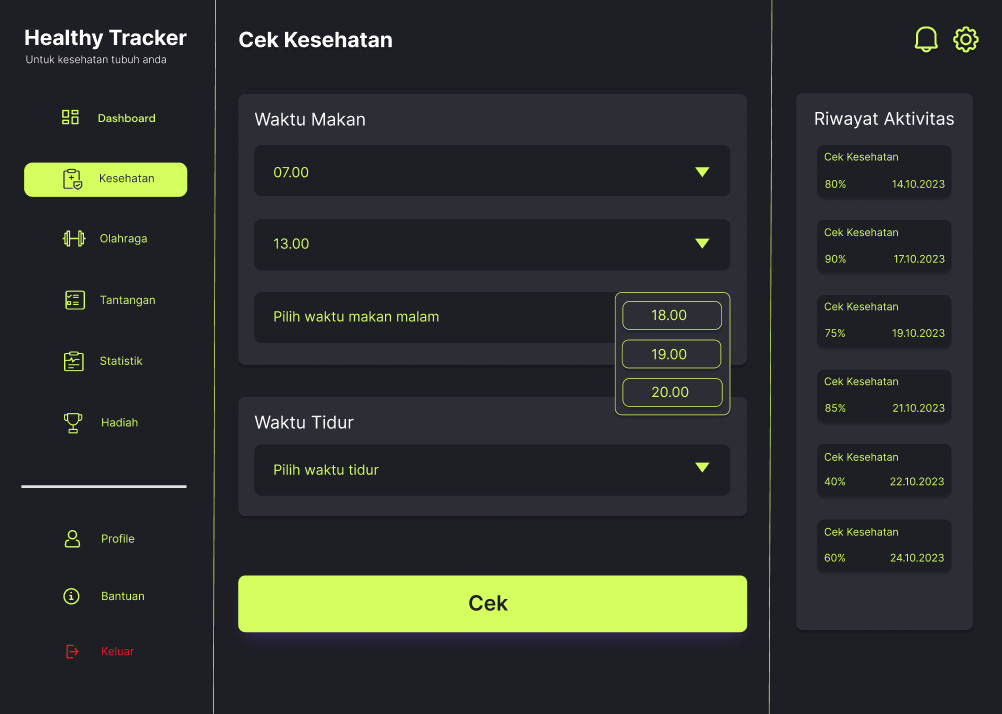Click the Statistik chart icon

pos(74,361)
